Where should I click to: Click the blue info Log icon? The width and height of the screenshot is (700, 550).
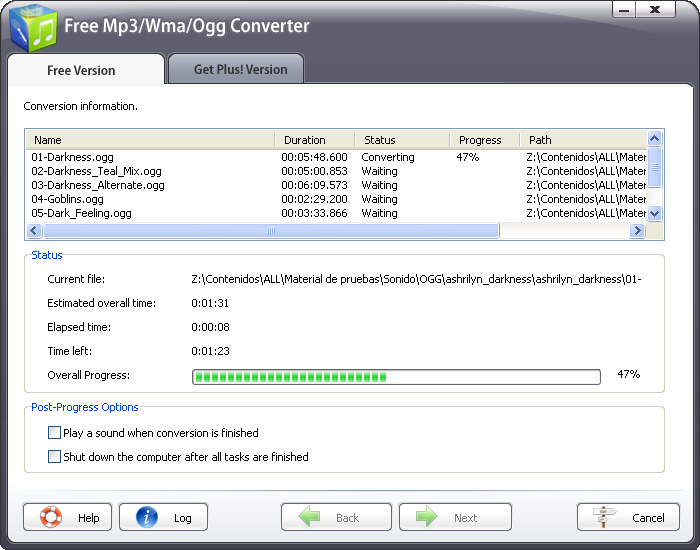coord(147,517)
